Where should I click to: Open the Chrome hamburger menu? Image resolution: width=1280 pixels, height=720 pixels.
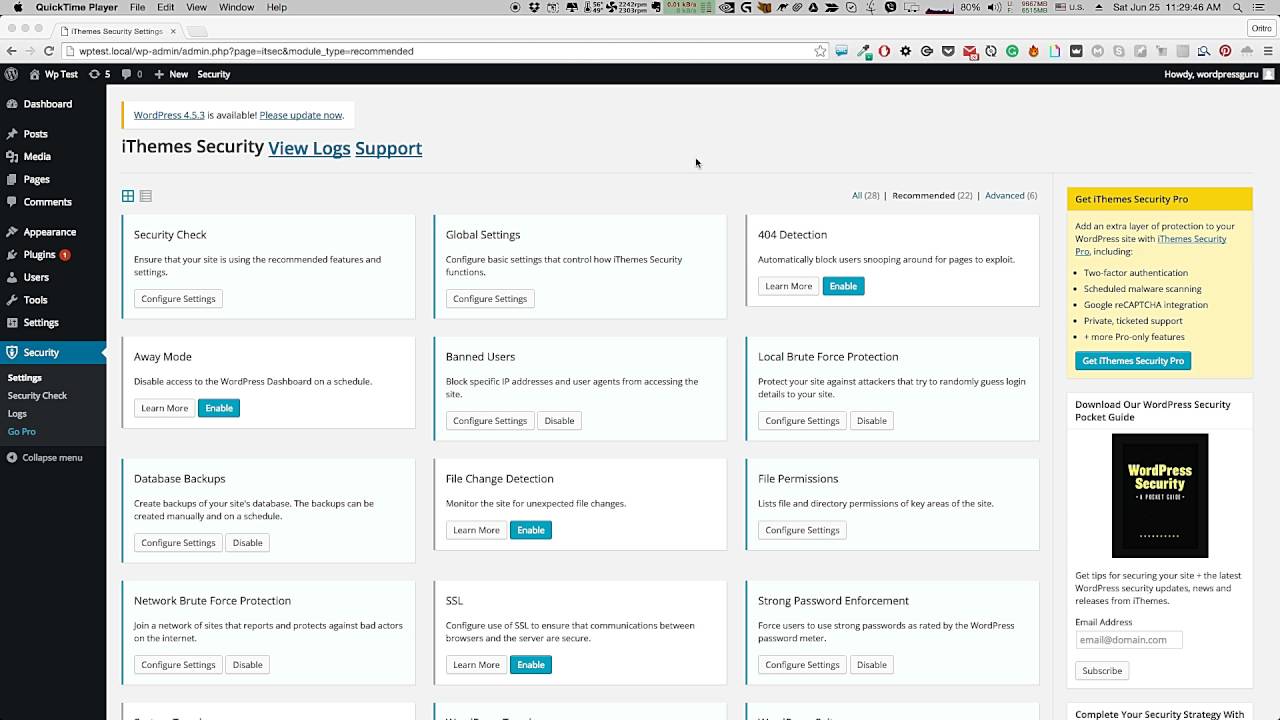tap(1268, 51)
